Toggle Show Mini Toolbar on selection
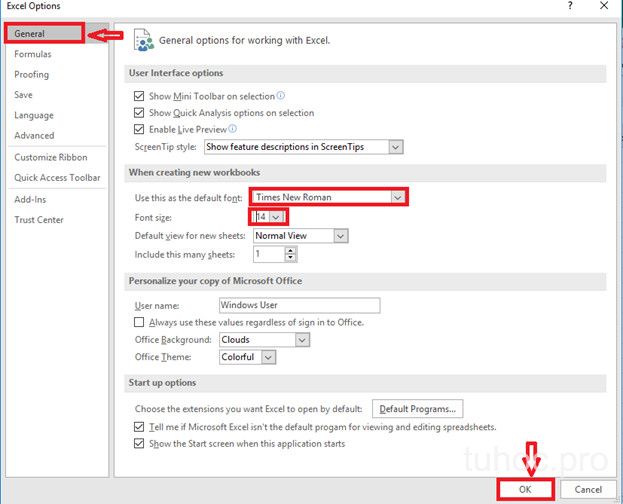Image resolution: width=623 pixels, height=504 pixels. click(139, 96)
